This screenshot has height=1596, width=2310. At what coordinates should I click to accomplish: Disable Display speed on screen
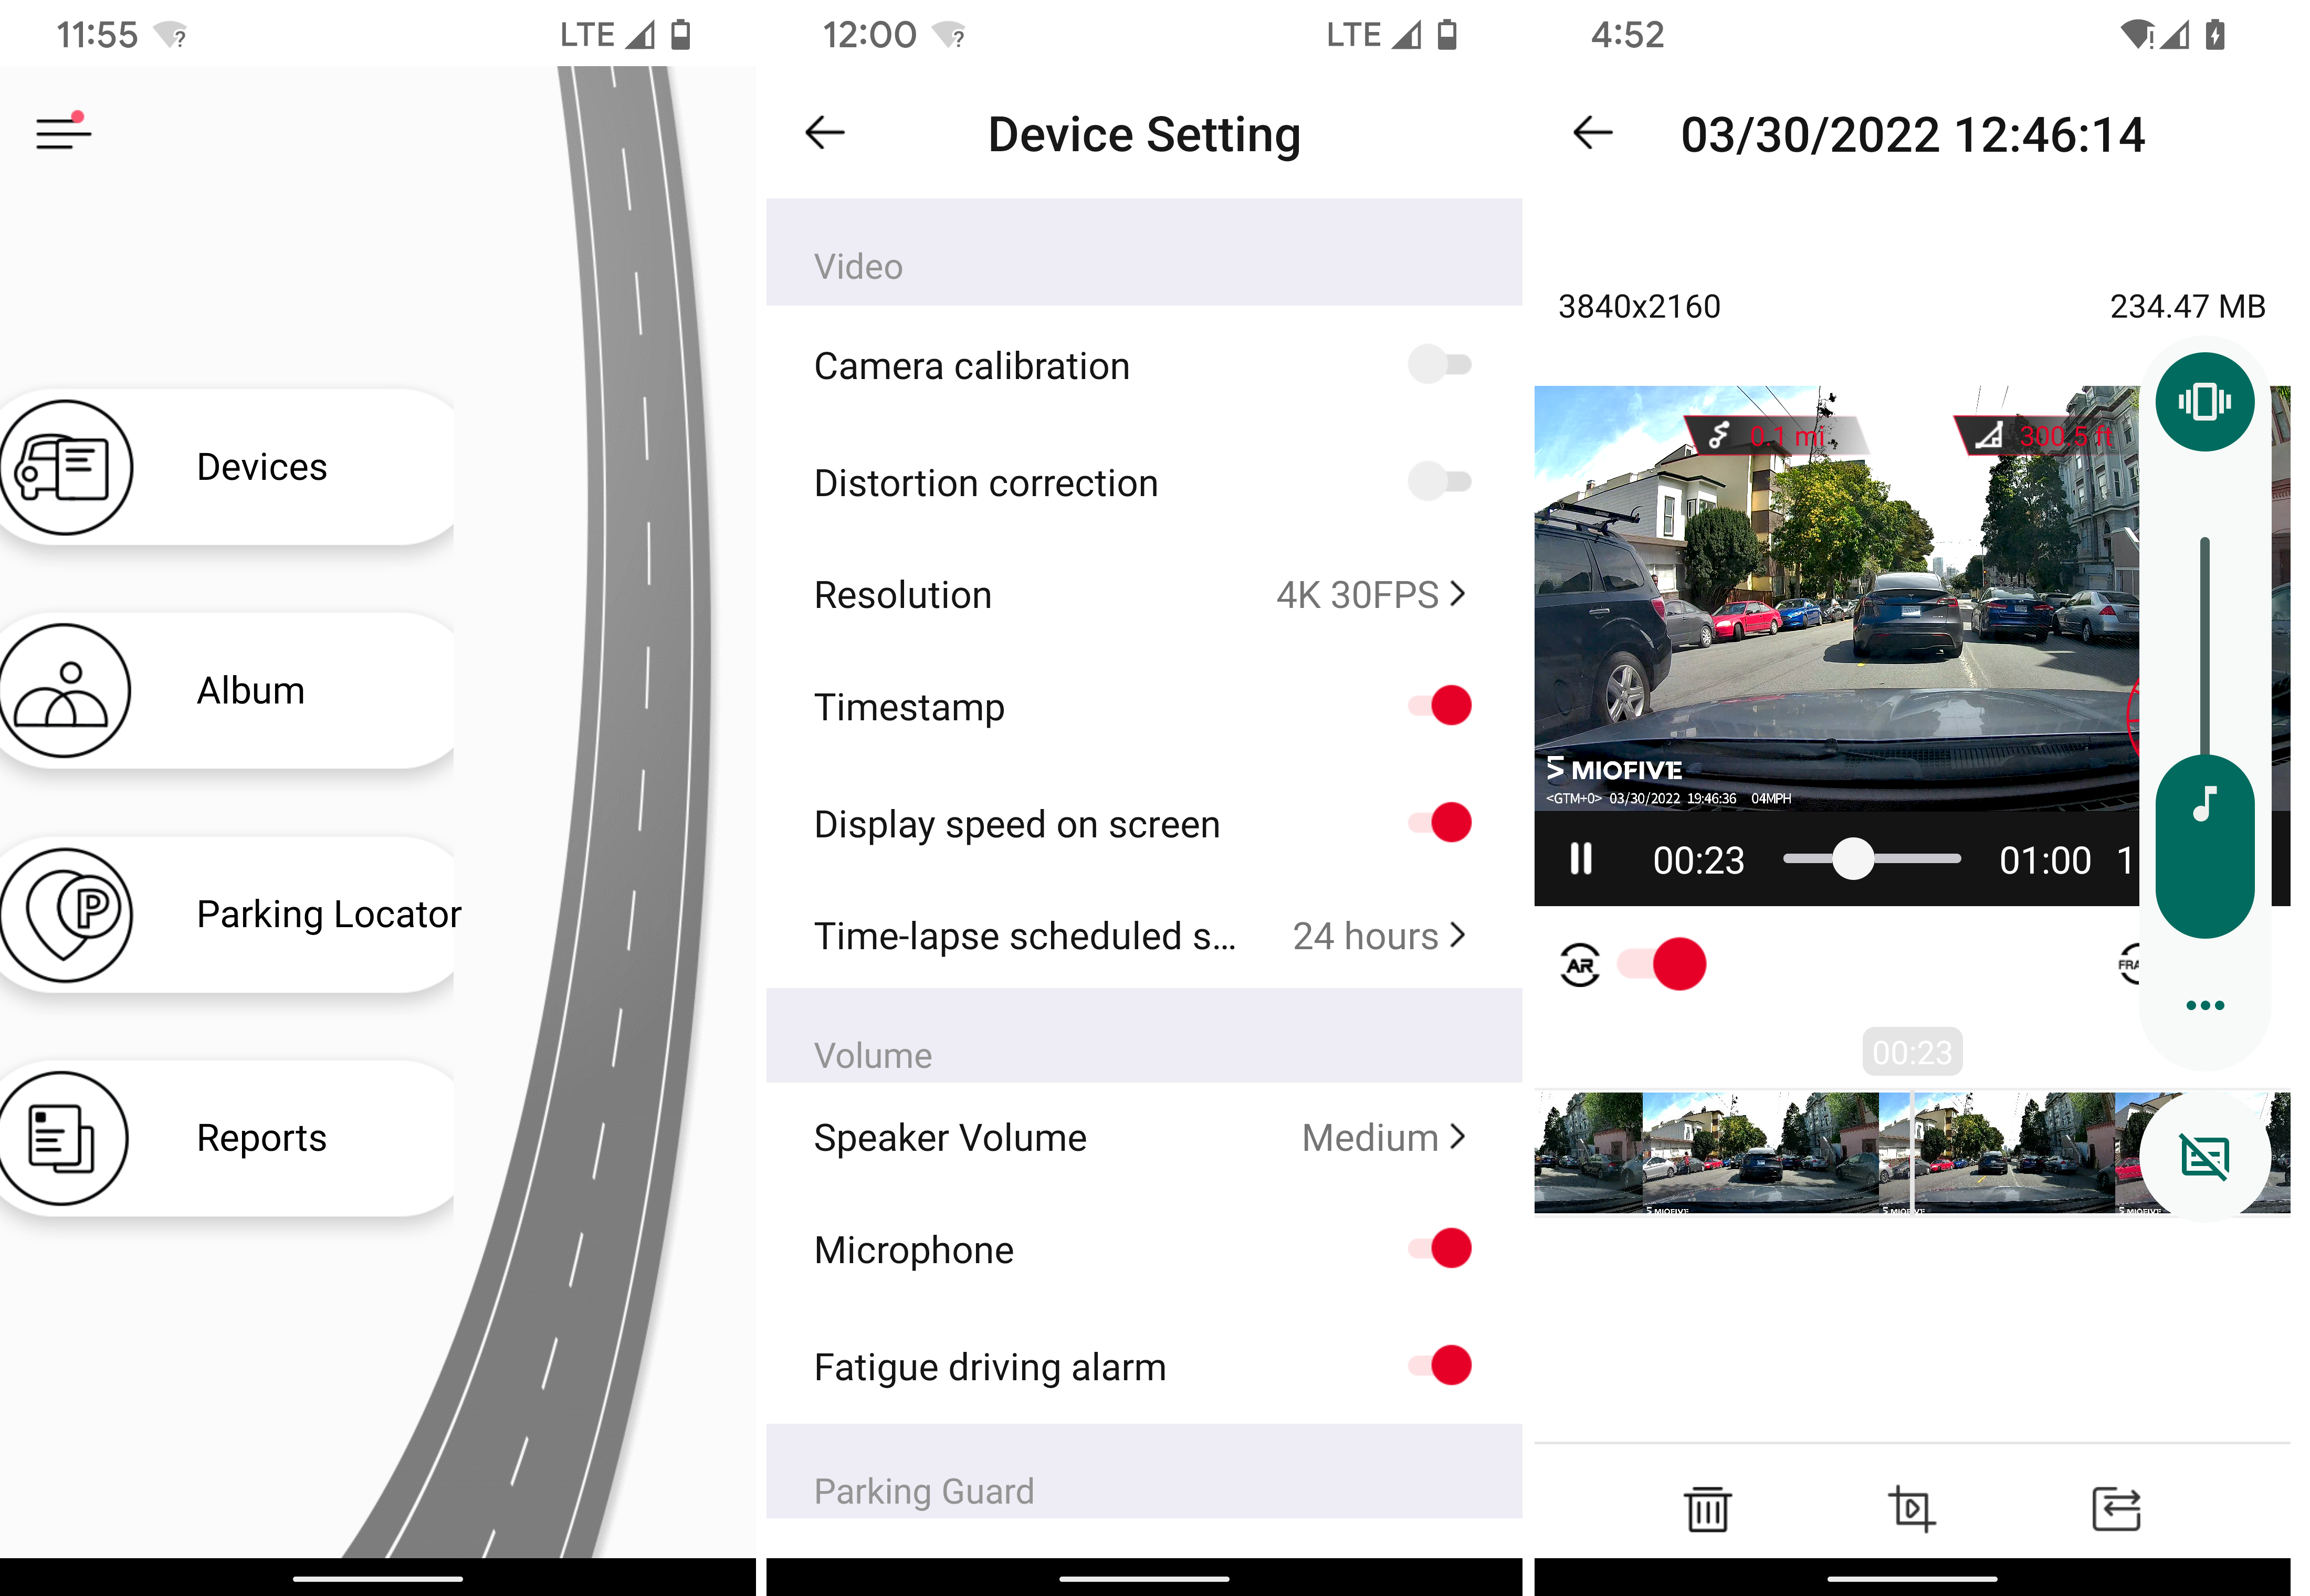1439,823
